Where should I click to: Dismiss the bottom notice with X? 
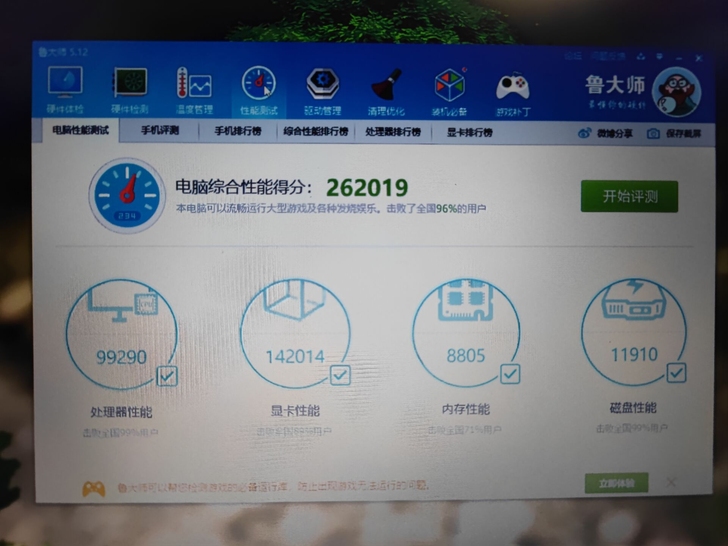tap(671, 482)
